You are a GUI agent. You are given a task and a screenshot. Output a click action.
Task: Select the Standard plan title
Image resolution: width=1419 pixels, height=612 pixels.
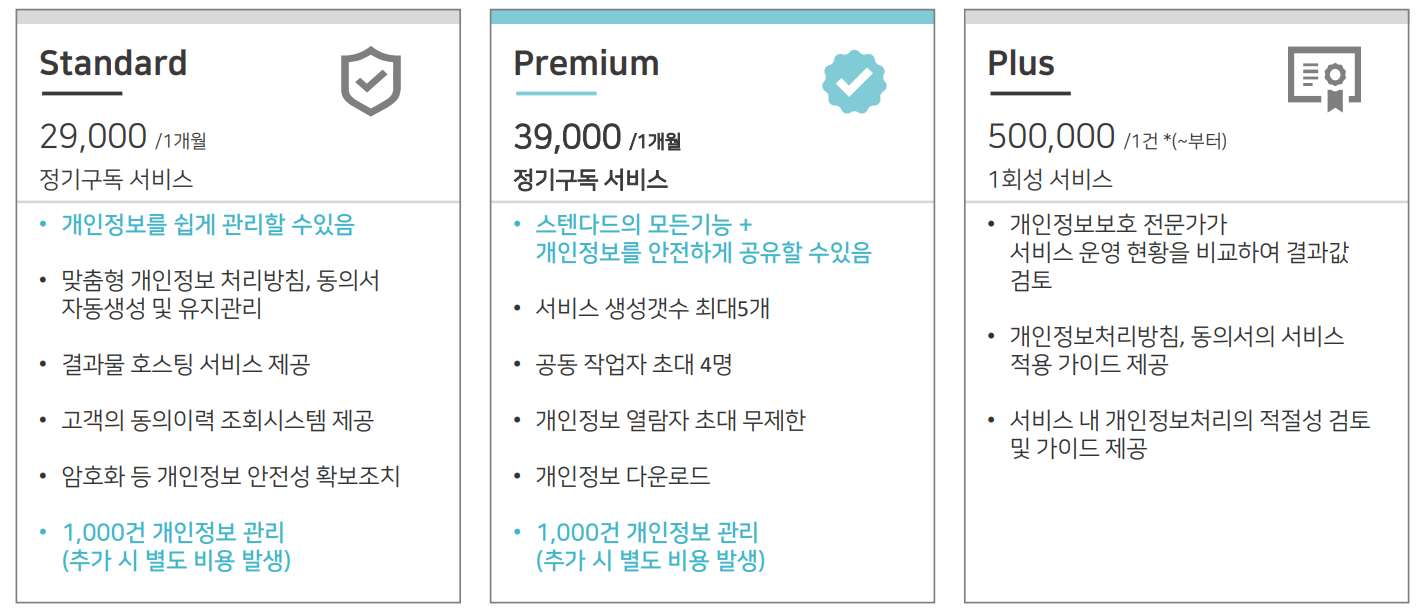(113, 63)
